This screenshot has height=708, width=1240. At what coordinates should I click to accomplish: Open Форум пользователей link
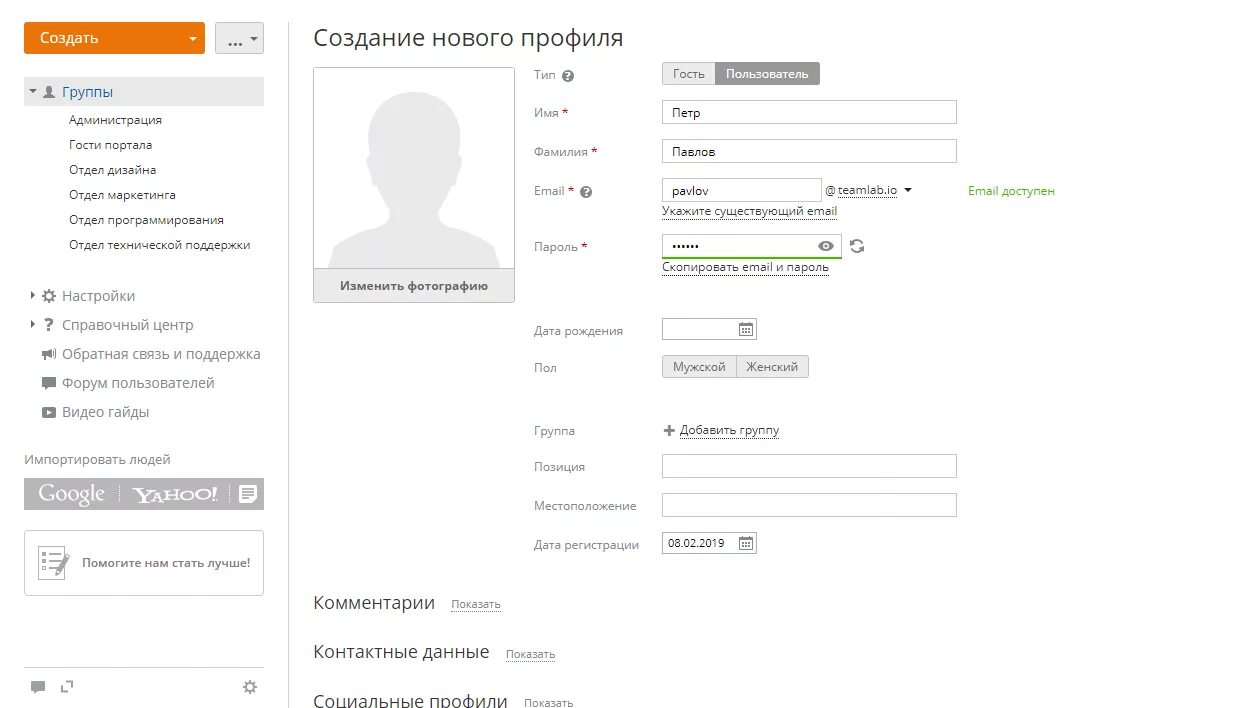coord(138,383)
